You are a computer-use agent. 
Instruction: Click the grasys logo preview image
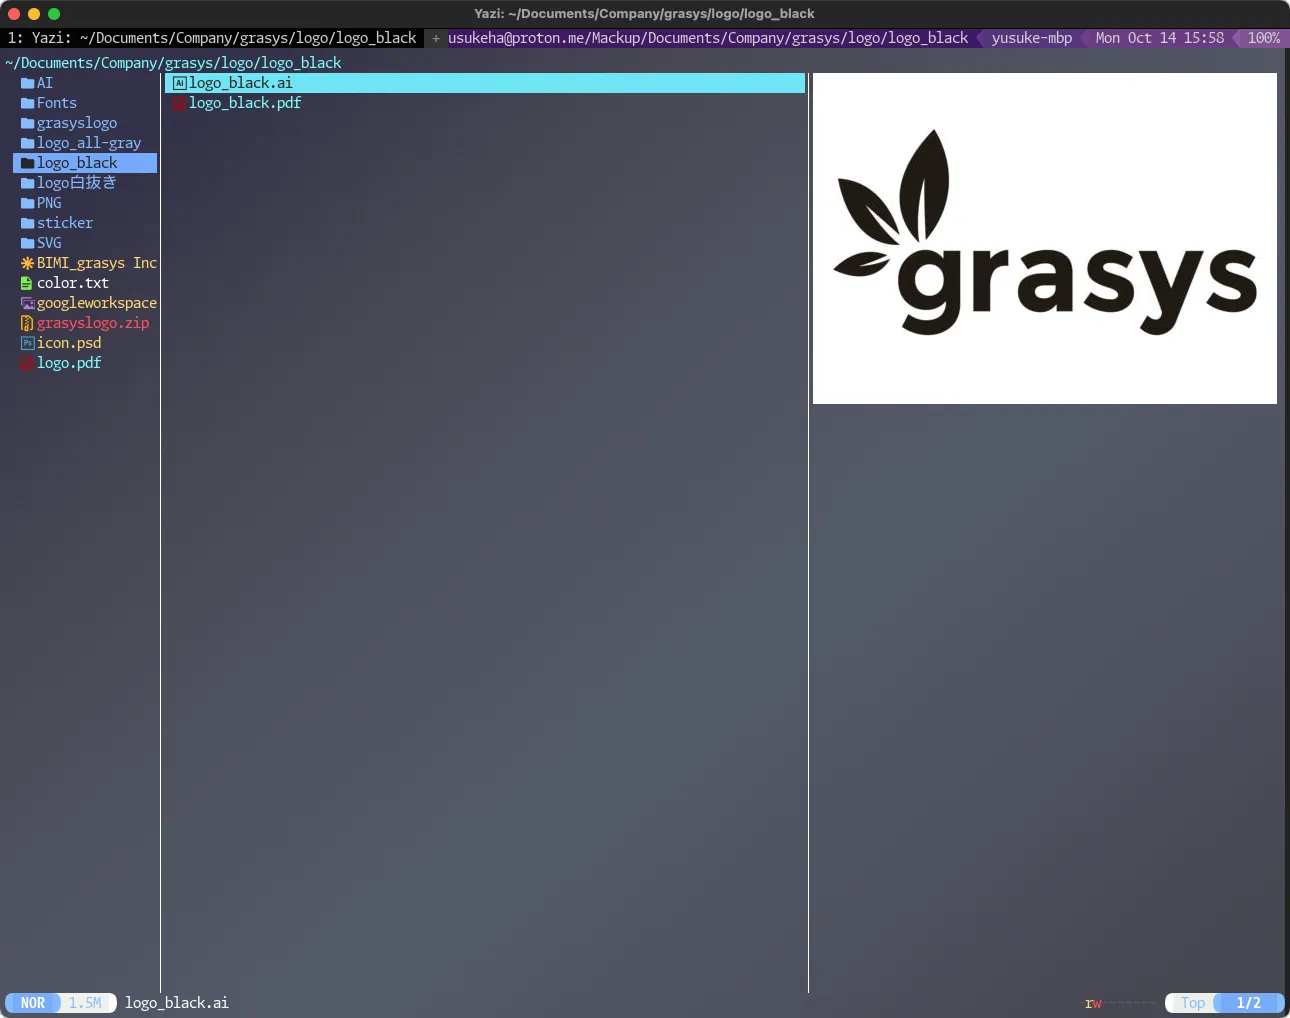tap(1045, 238)
